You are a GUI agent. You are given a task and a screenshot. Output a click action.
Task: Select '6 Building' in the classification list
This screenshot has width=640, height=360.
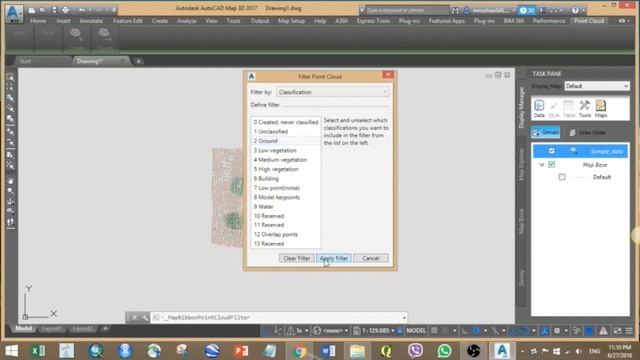click(x=286, y=178)
